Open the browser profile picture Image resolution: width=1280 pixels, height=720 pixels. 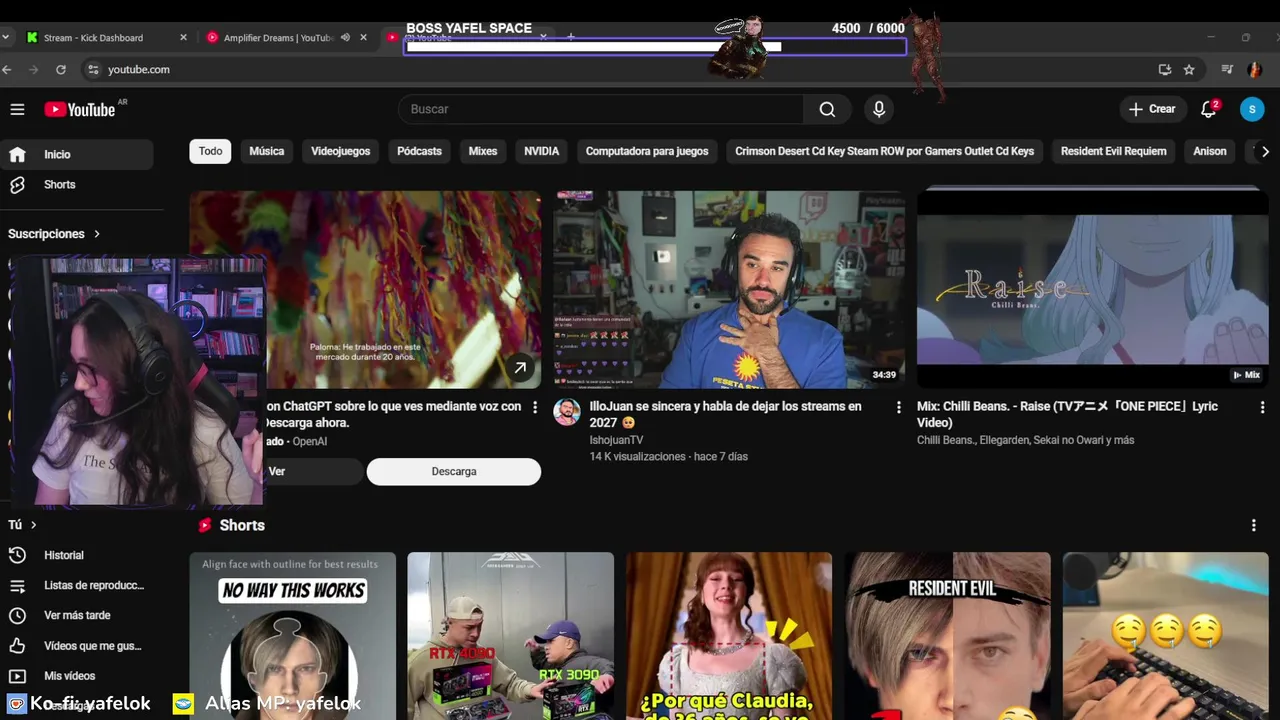pyautogui.click(x=1254, y=69)
